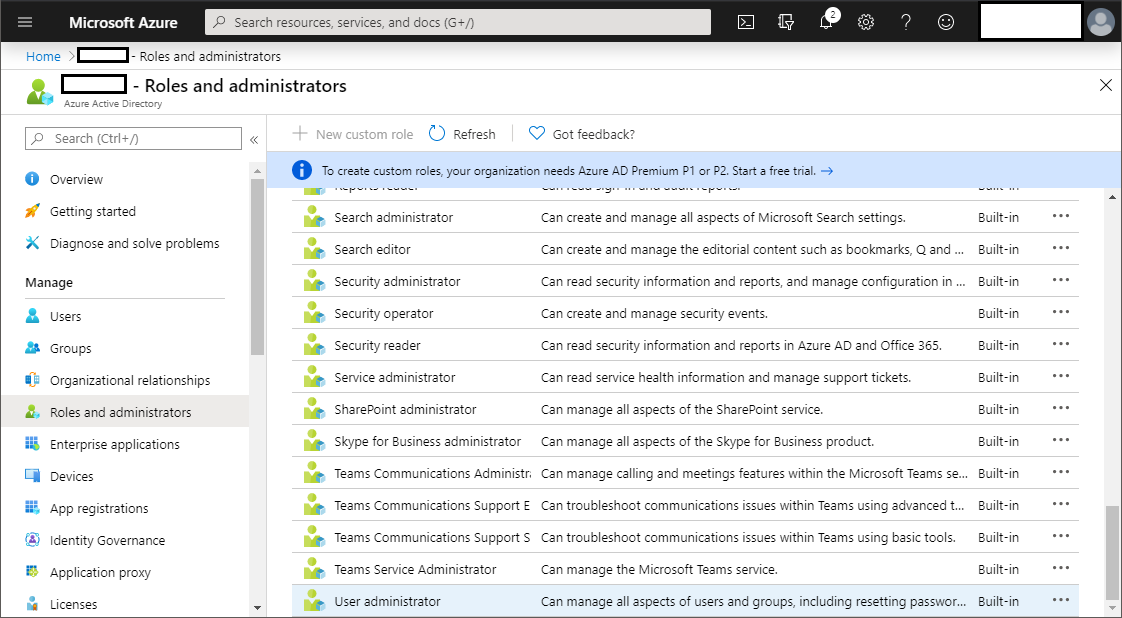
Task: Open more options for Teams Service Administrator
Action: 1060,568
